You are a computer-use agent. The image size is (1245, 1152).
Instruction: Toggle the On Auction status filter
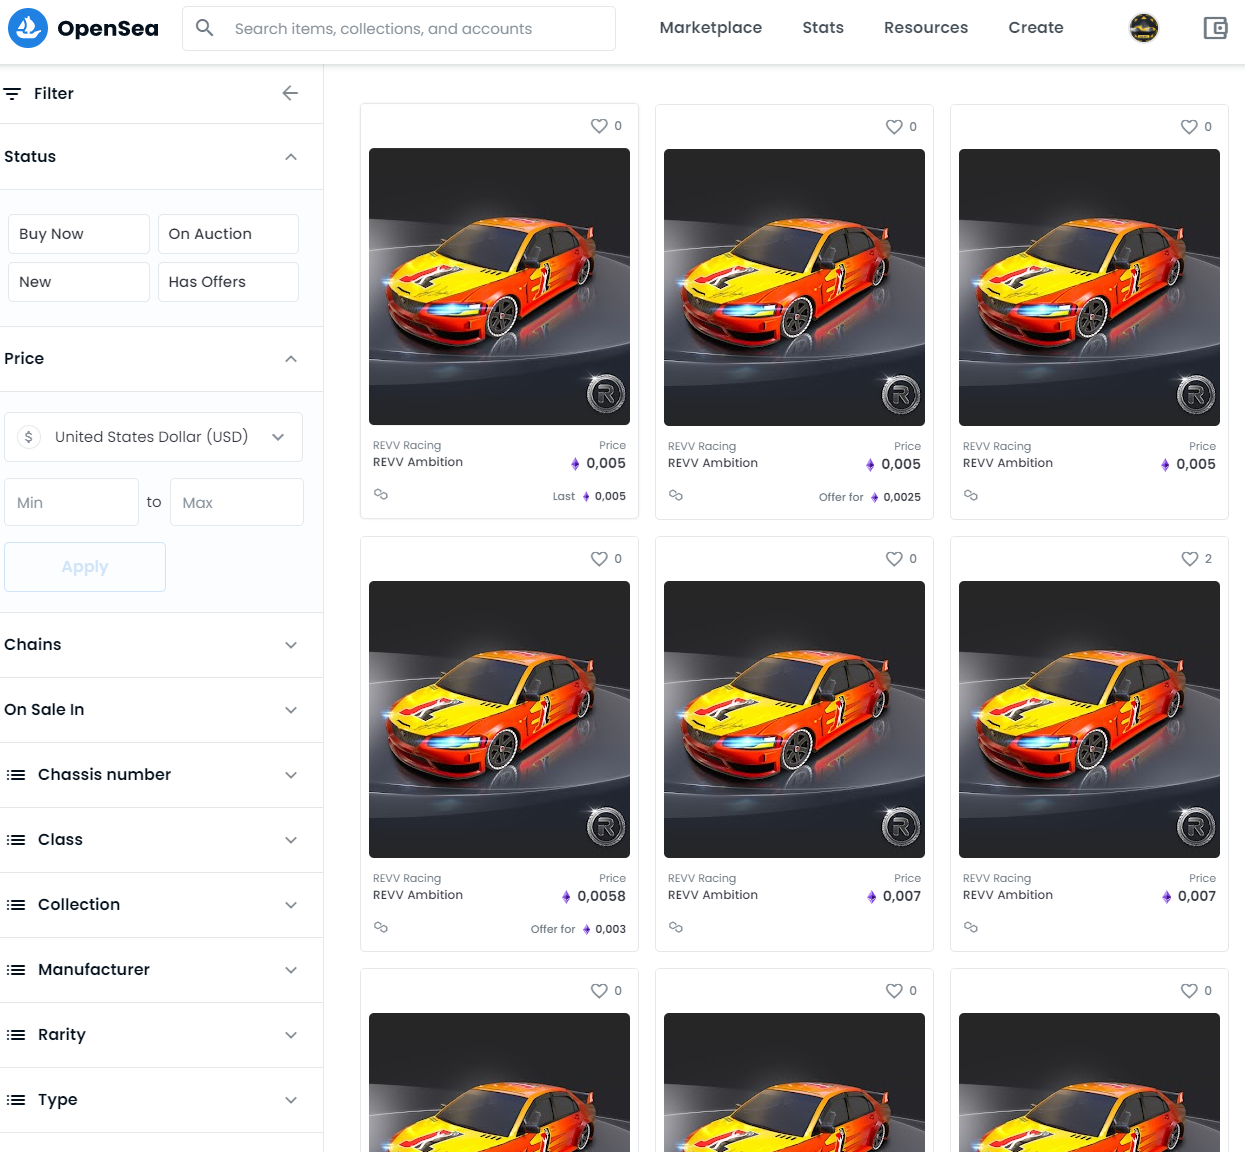point(228,234)
